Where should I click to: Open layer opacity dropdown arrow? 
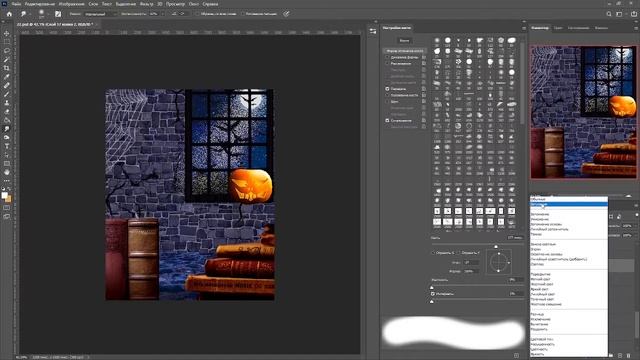637,226
